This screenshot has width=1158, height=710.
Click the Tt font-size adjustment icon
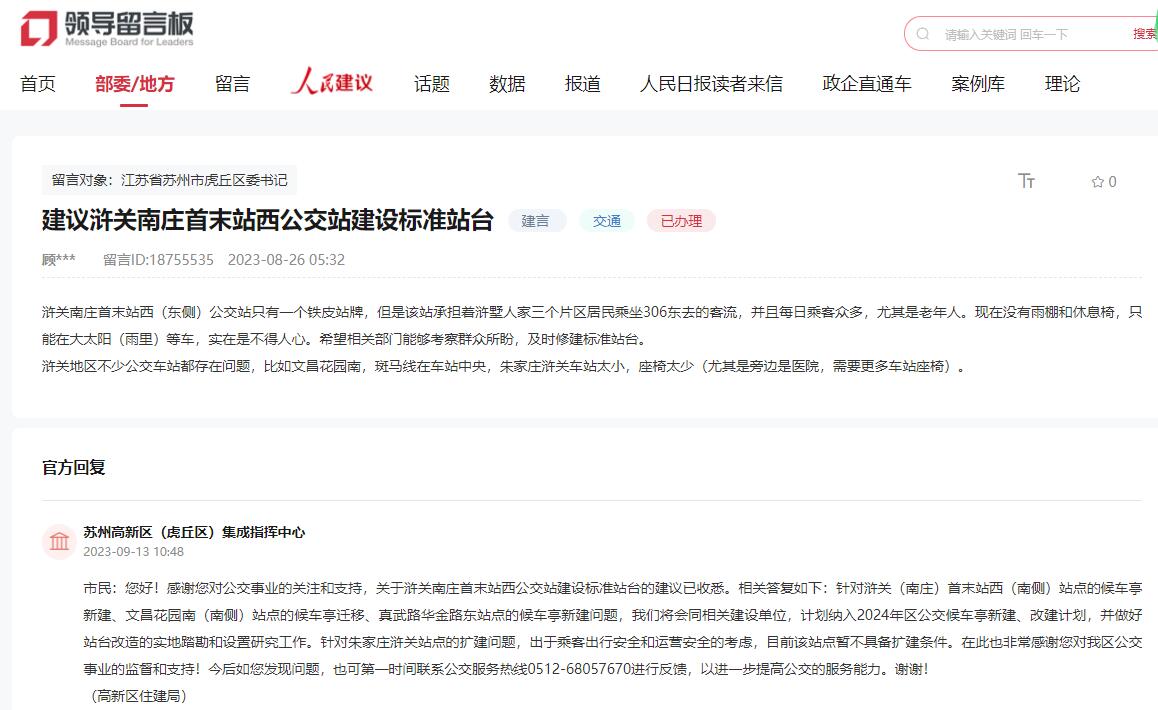1025,181
